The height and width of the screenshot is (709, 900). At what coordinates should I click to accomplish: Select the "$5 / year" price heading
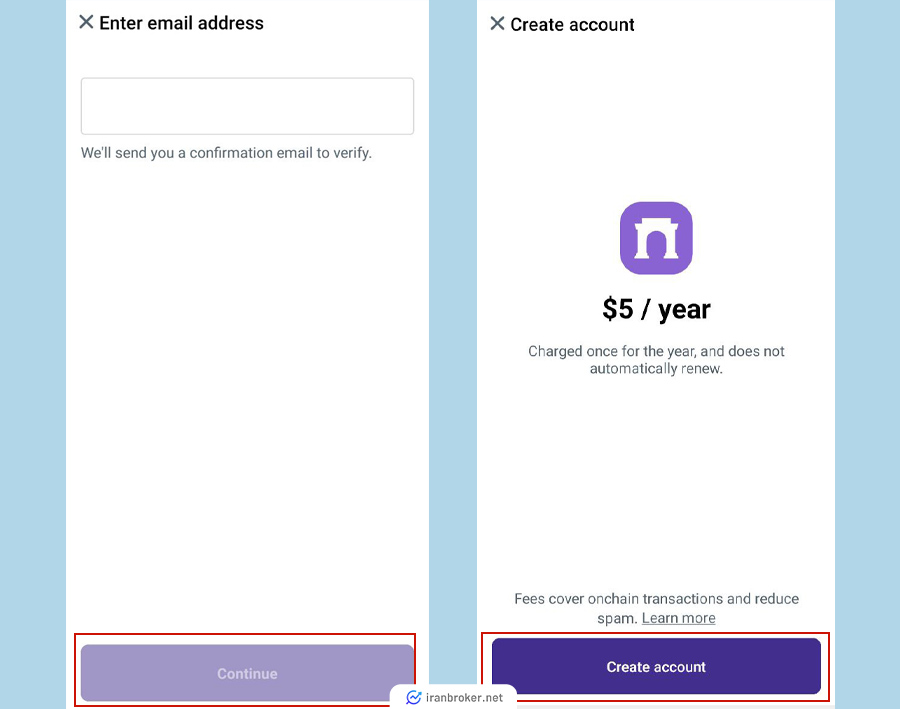pyautogui.click(x=656, y=309)
